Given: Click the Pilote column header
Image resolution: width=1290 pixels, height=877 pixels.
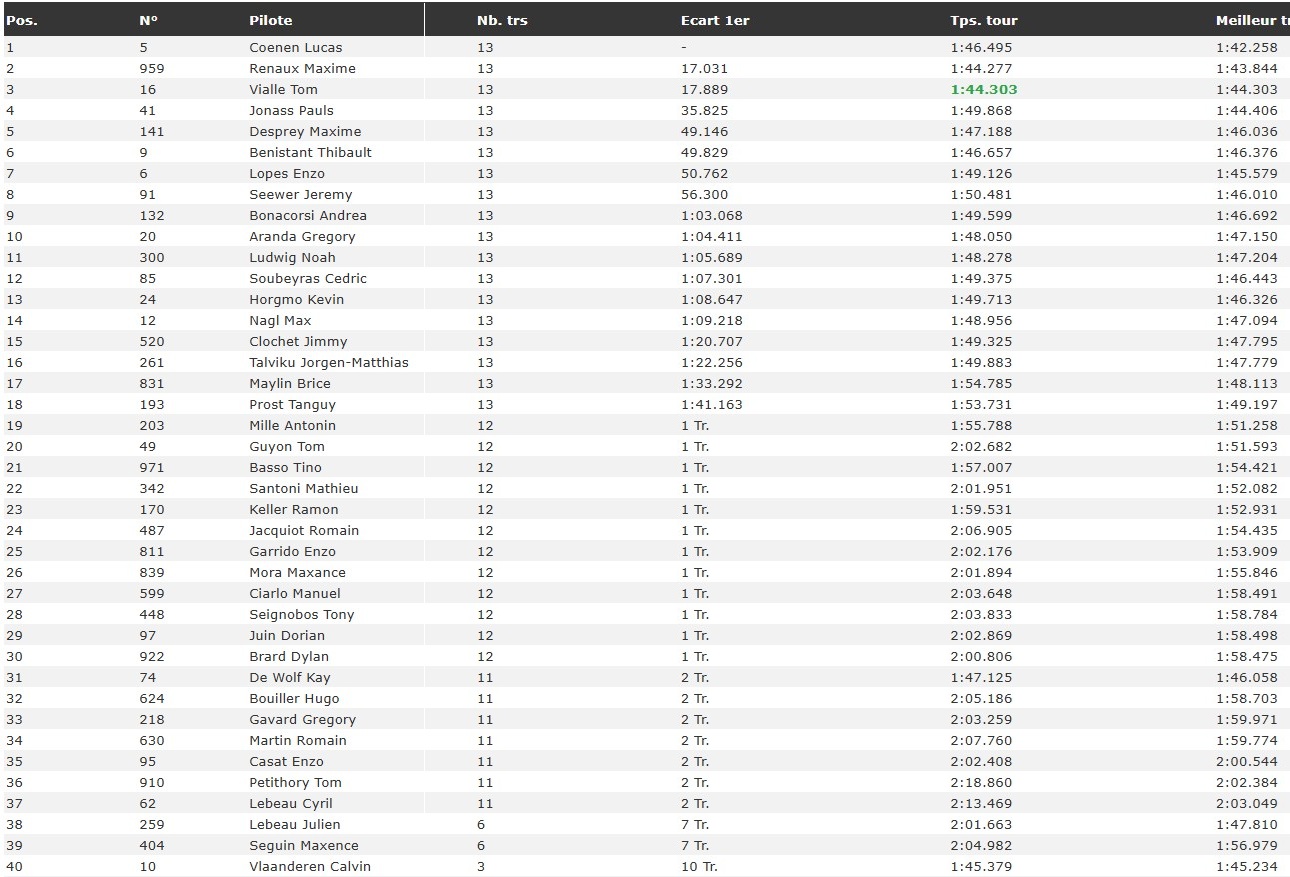Looking at the screenshot, I should click(271, 20).
